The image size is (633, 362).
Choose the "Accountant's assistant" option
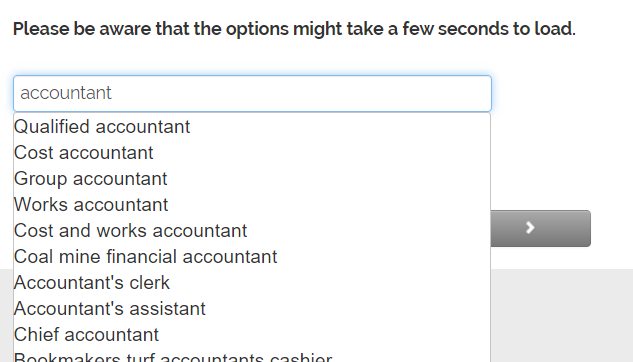252,309
